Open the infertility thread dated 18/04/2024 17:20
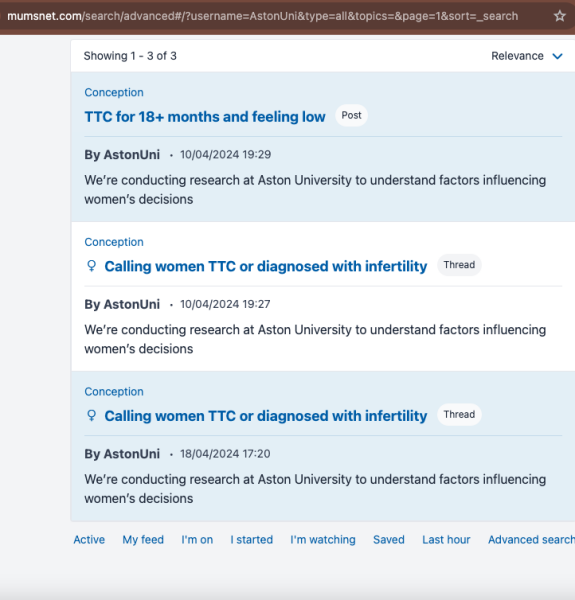 pos(266,416)
